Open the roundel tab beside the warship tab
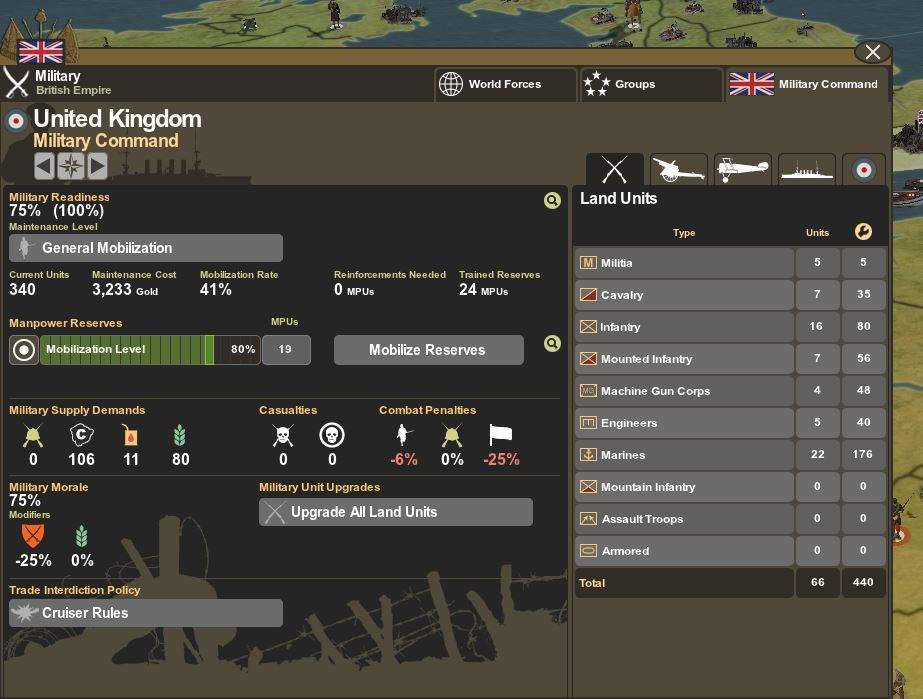 click(x=864, y=170)
